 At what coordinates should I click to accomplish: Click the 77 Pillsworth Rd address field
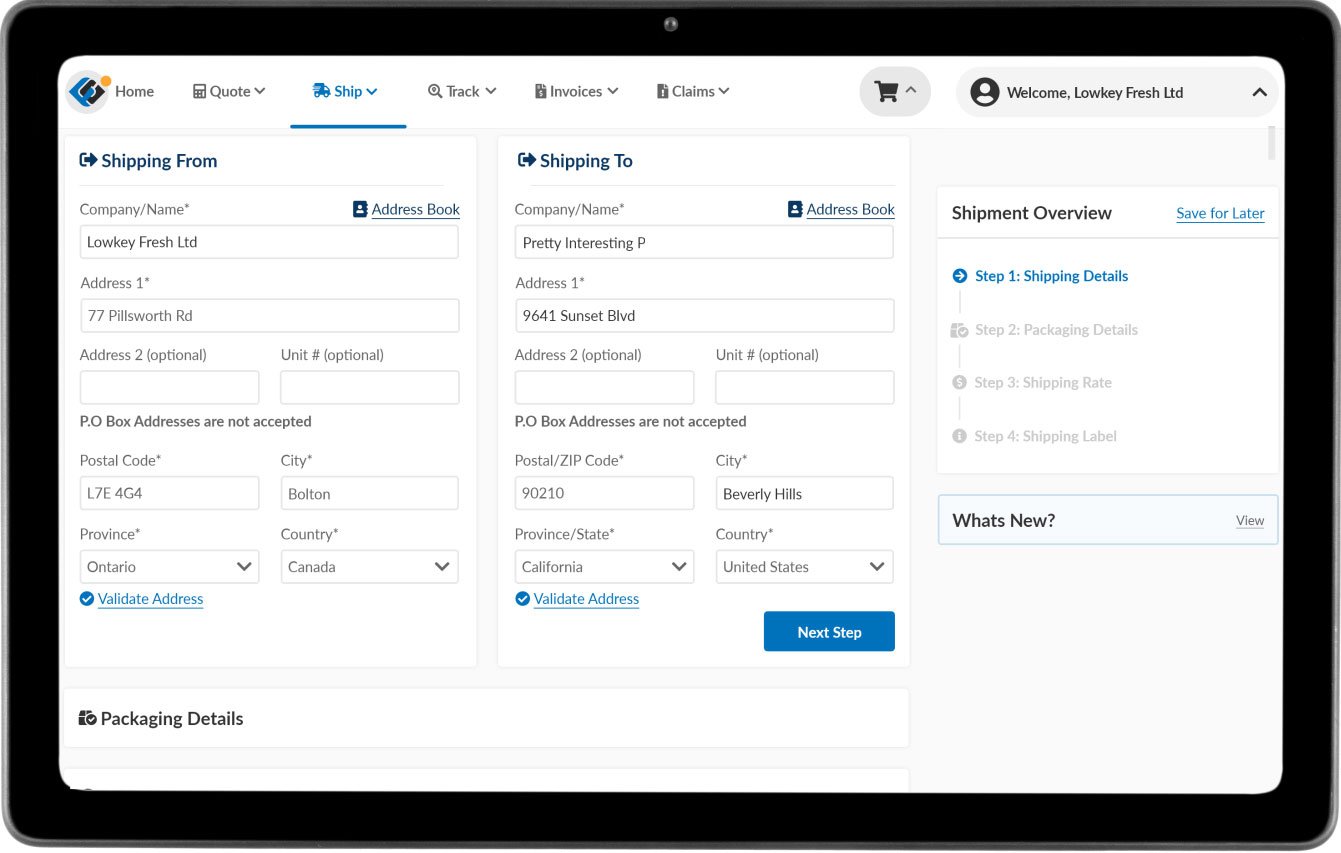[x=269, y=315]
